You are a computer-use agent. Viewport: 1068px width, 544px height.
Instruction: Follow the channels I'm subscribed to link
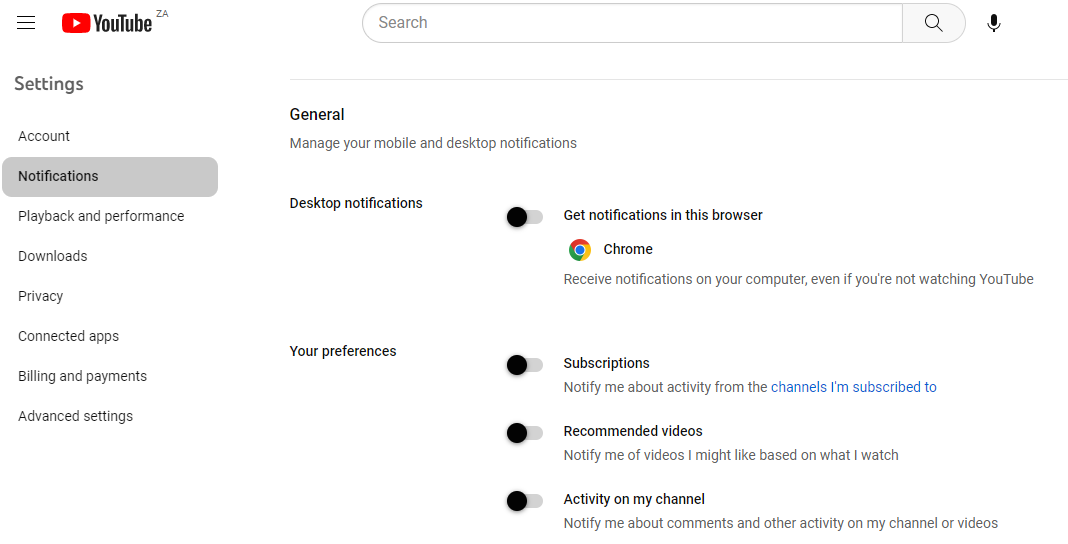[x=853, y=387]
